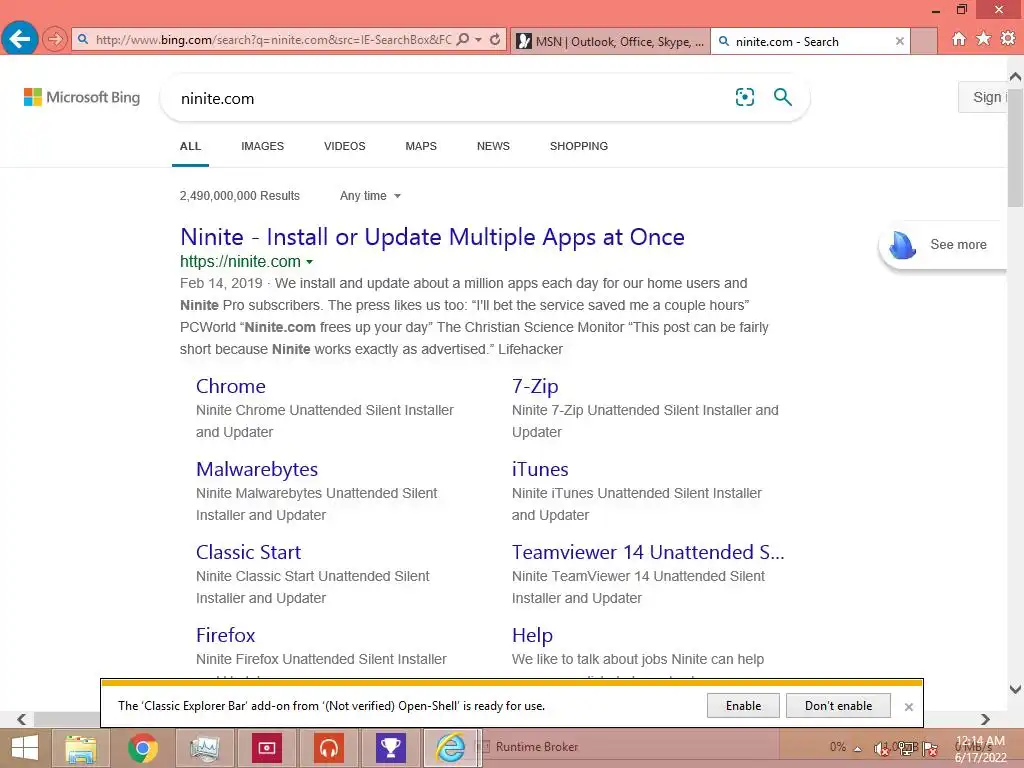Screen dimensions: 1024x768
Task: Click Don't enable for the add-on
Action: coord(839,706)
